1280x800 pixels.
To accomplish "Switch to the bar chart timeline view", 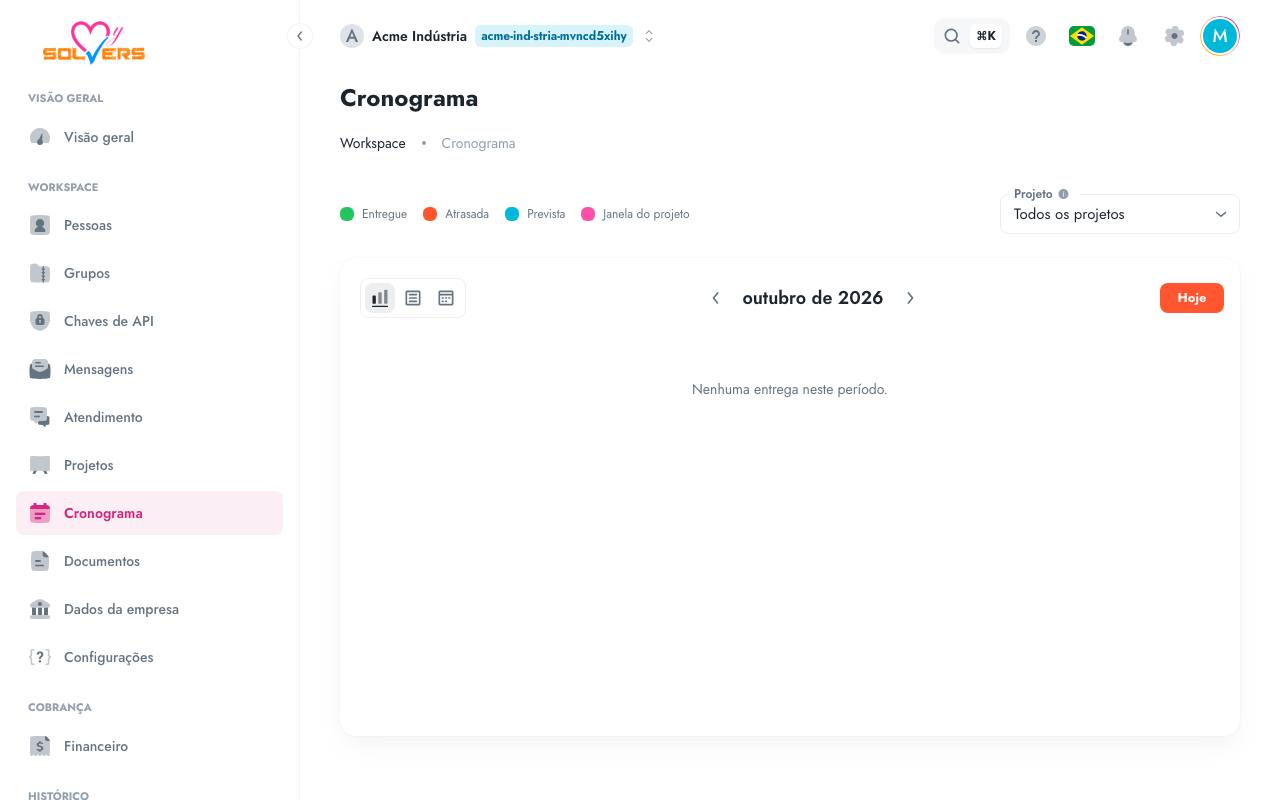I will pos(380,298).
